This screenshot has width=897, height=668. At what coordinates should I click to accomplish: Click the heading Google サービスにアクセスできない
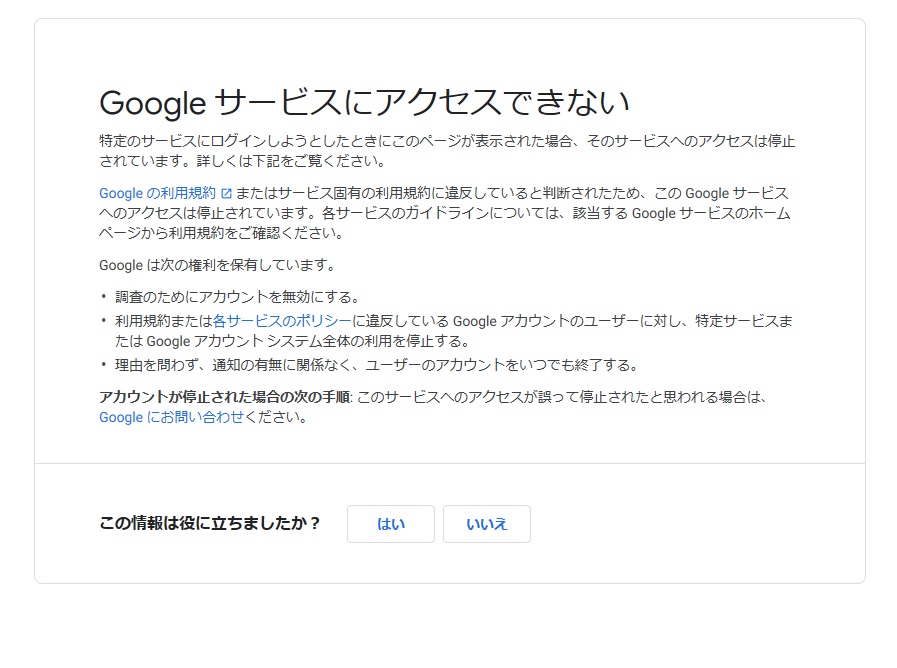coord(364,103)
